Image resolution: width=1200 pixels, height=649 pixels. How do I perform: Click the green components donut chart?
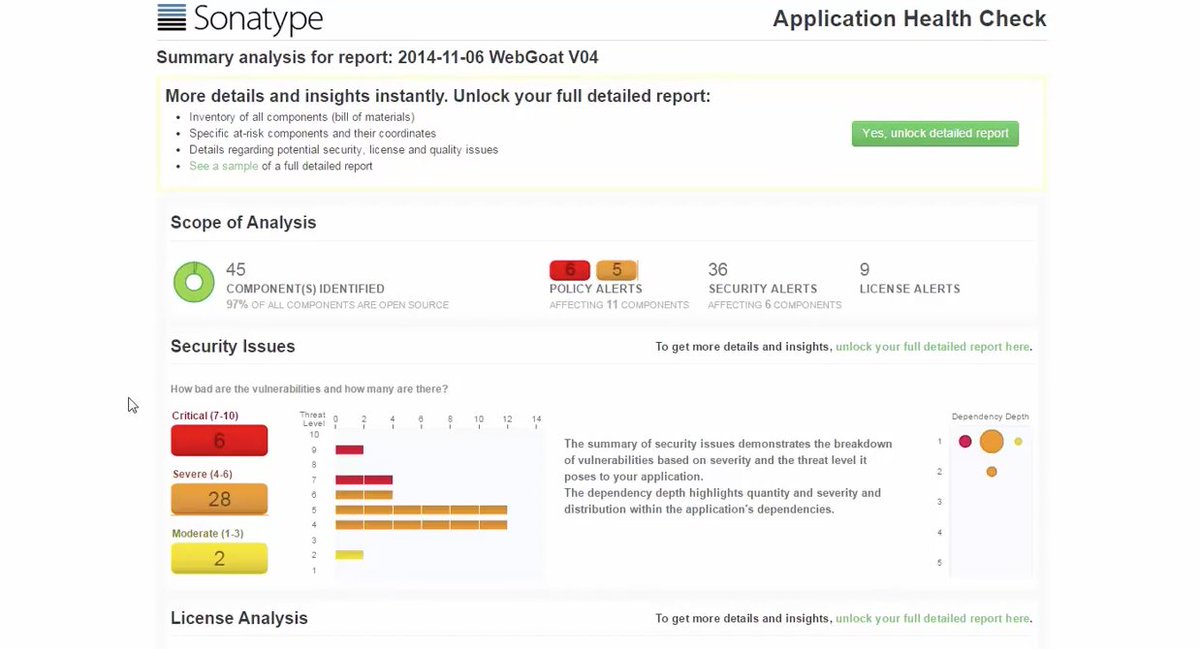[194, 282]
